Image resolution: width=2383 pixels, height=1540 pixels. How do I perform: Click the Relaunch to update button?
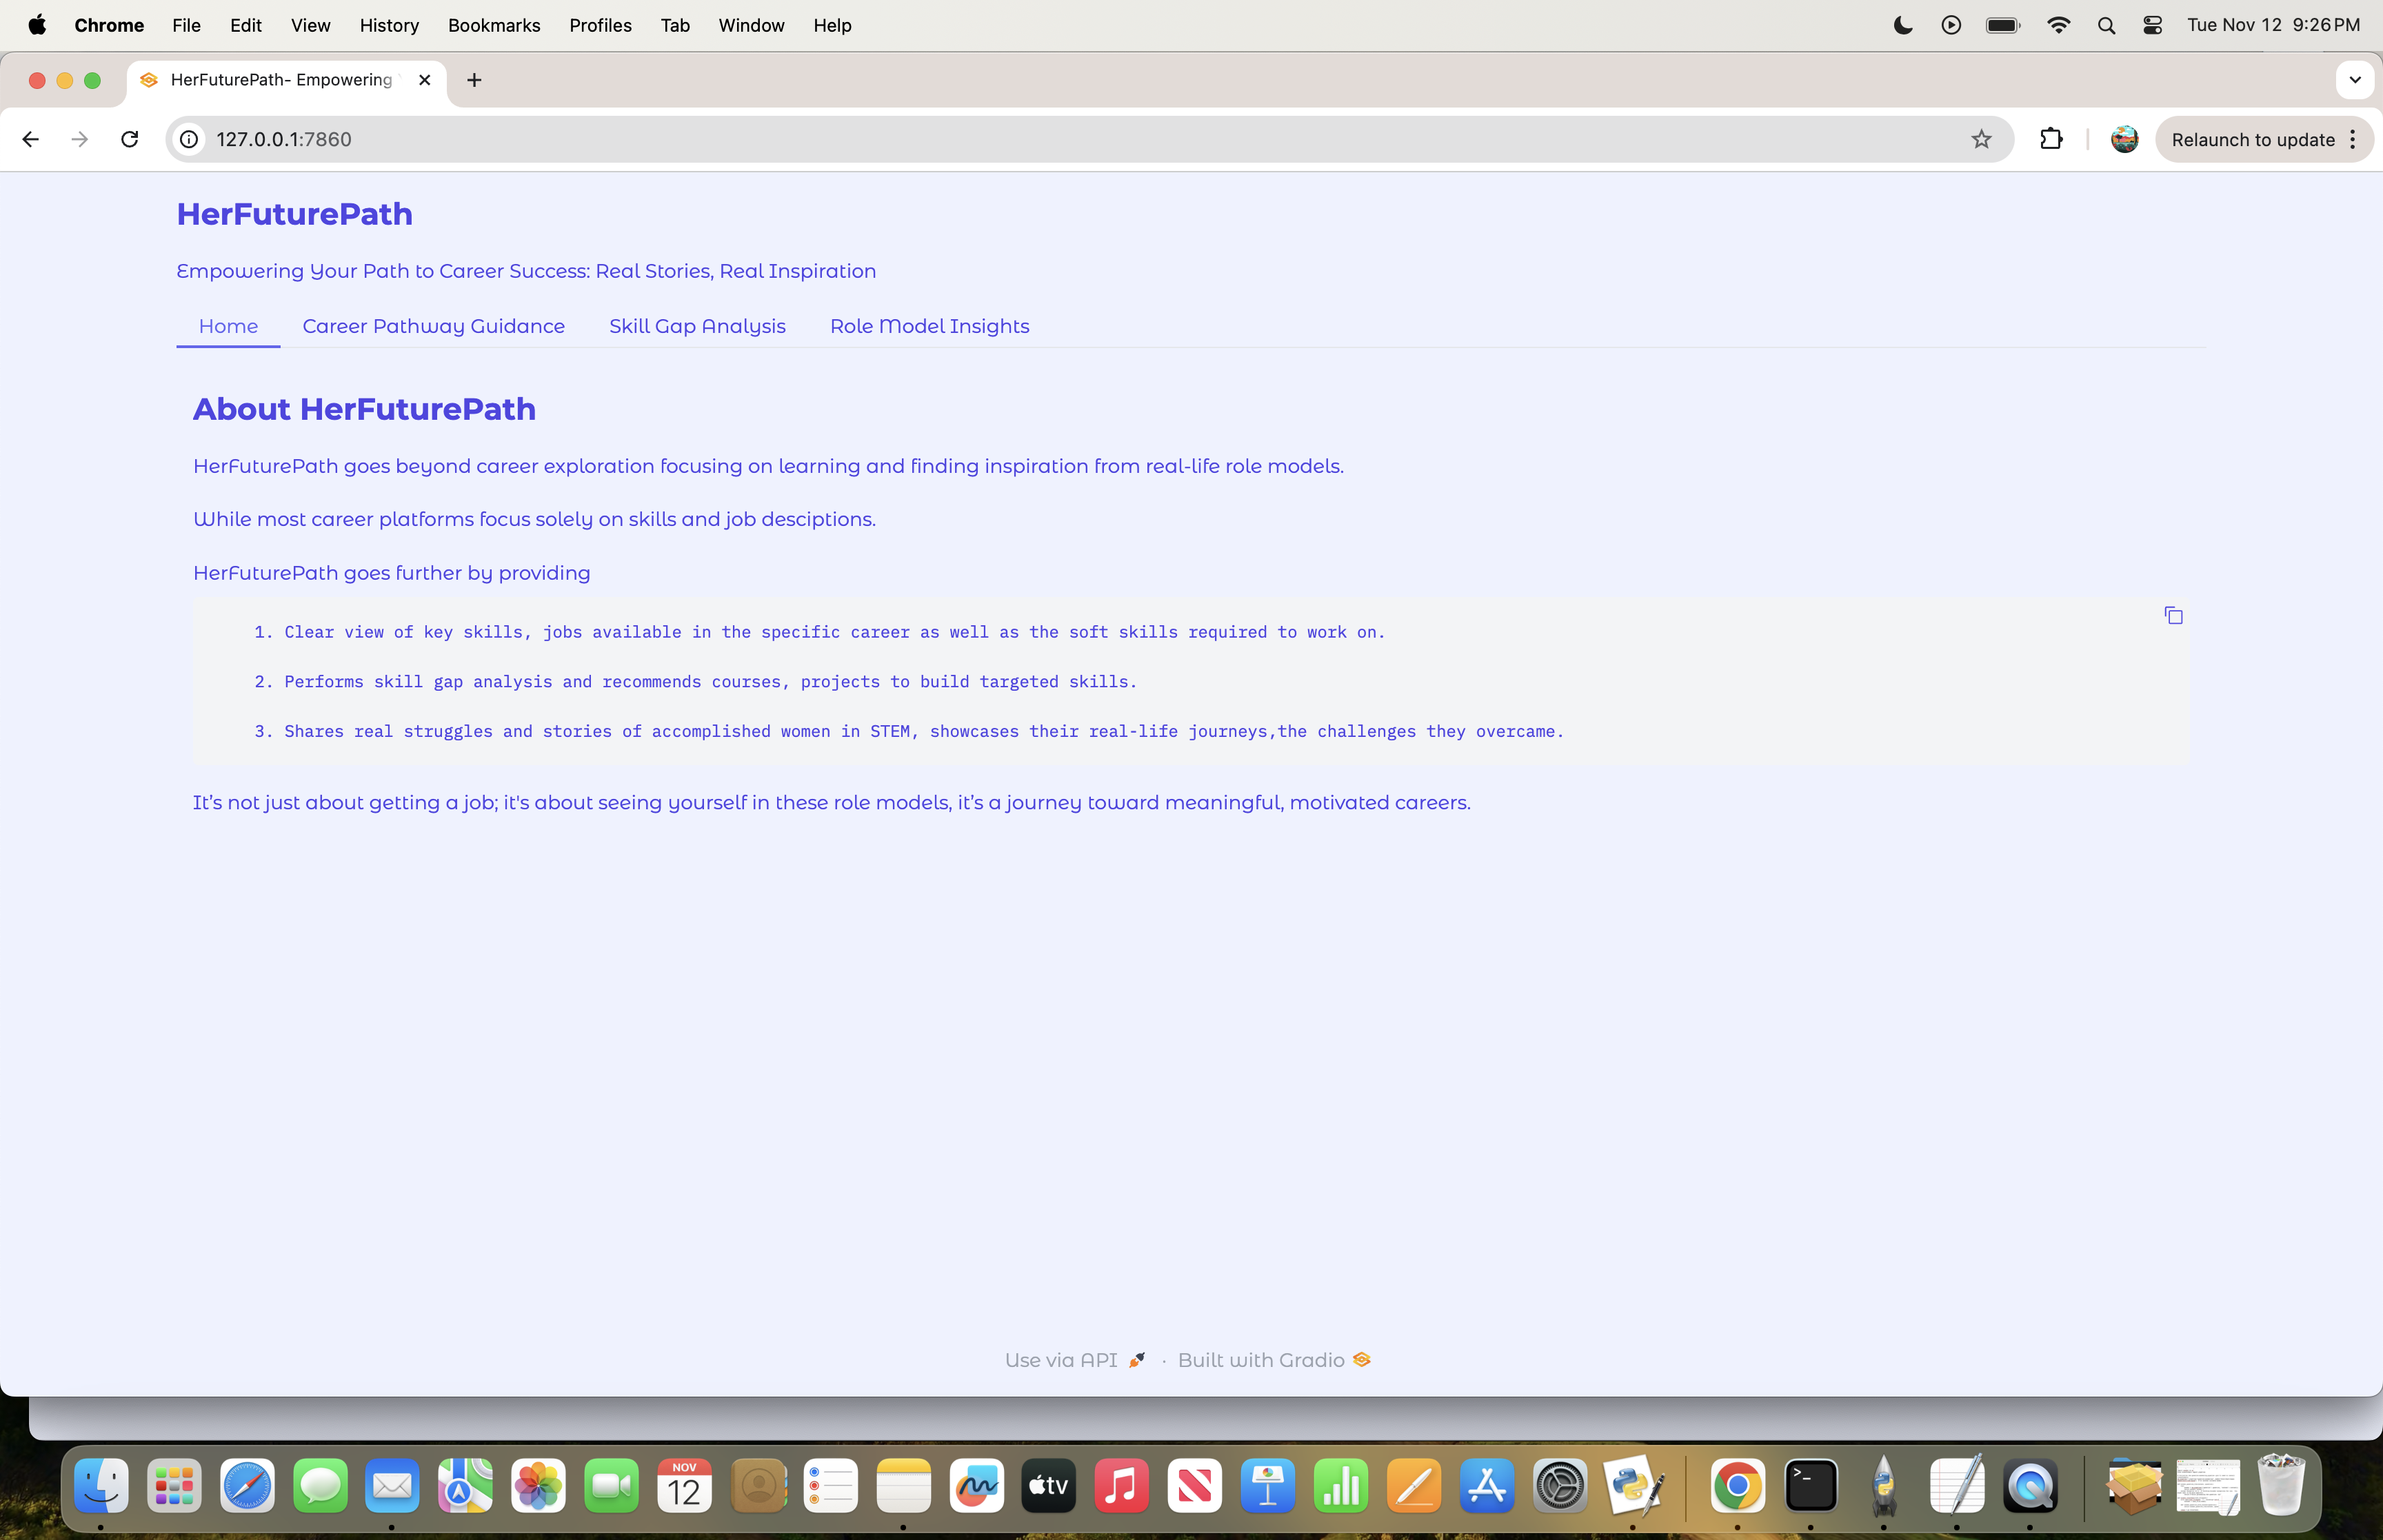[2252, 139]
